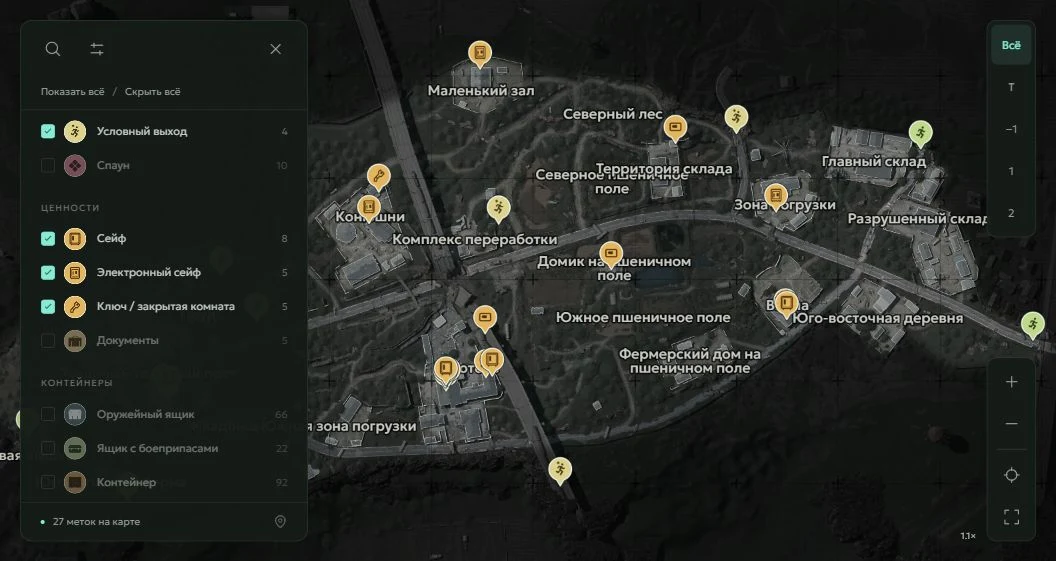Click the location pin icon at panel bottom
The image size is (1056, 561).
tap(281, 522)
